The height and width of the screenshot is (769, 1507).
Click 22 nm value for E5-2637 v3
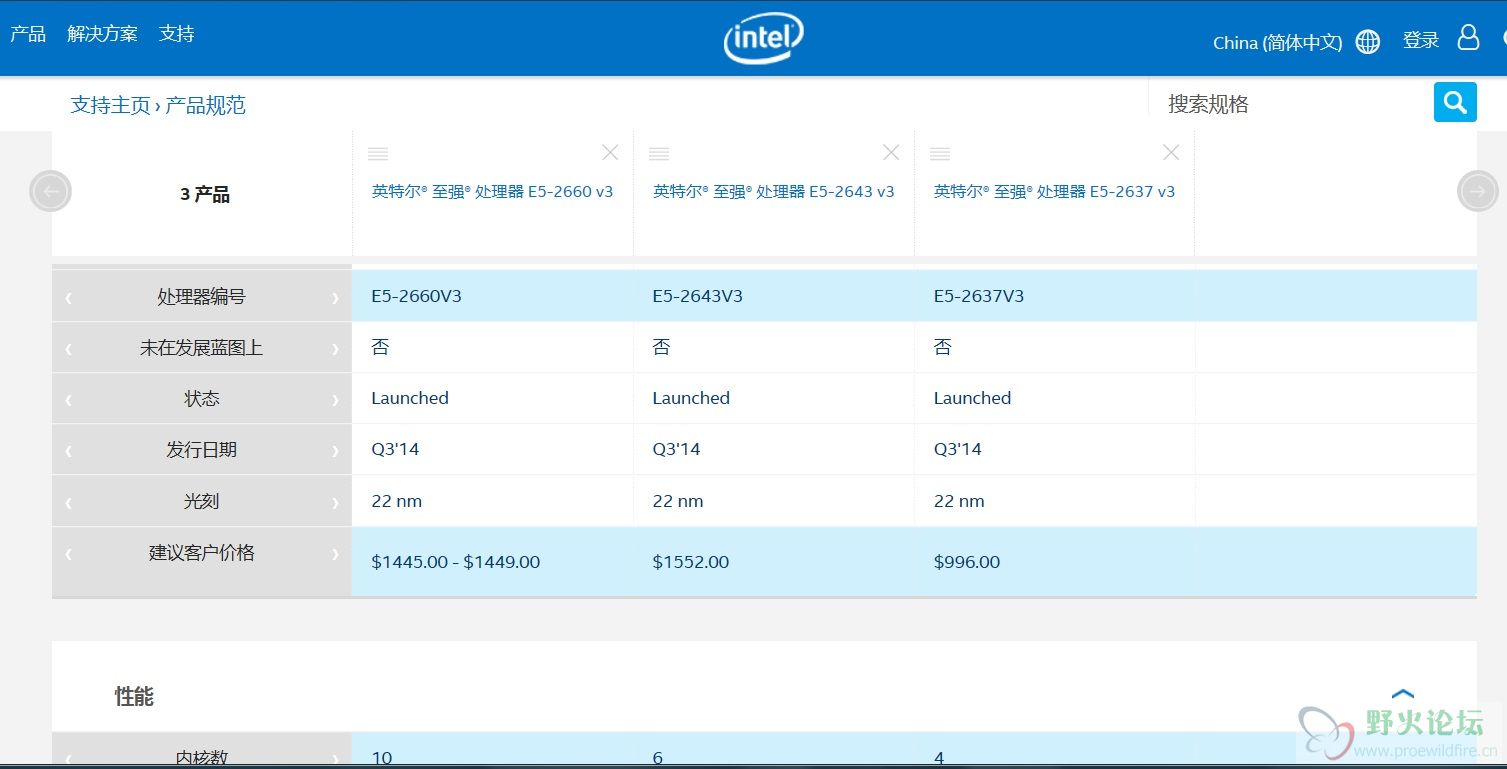[x=958, y=501]
